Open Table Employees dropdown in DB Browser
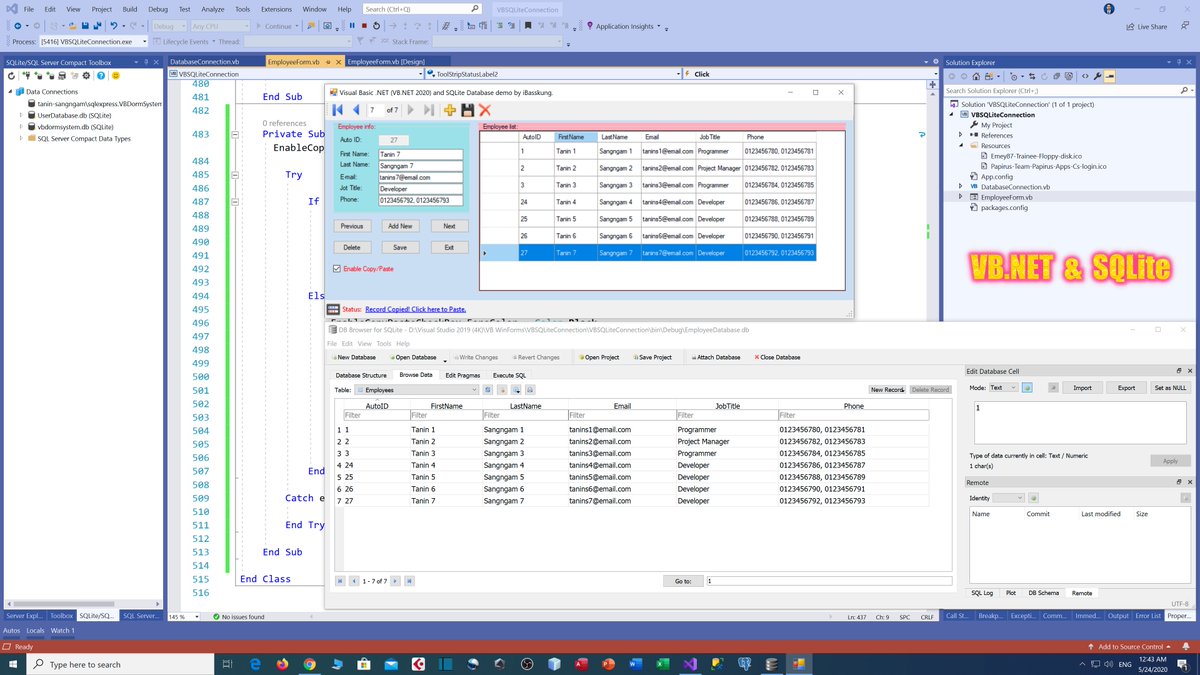 pyautogui.click(x=416, y=389)
